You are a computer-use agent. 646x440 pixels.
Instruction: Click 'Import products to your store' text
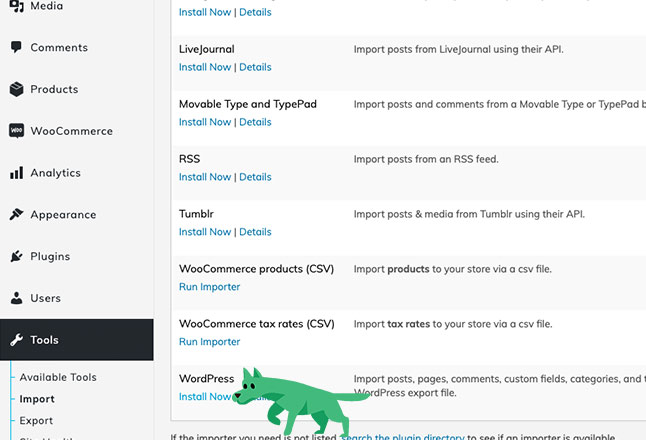(453, 269)
